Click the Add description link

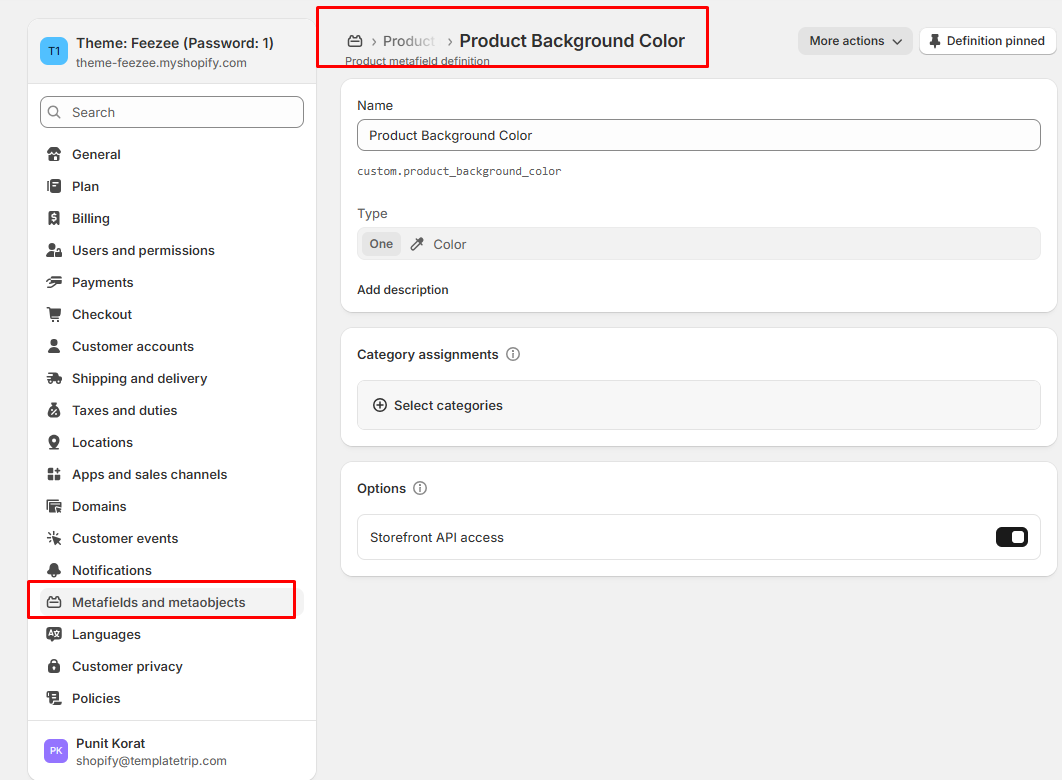tap(403, 290)
